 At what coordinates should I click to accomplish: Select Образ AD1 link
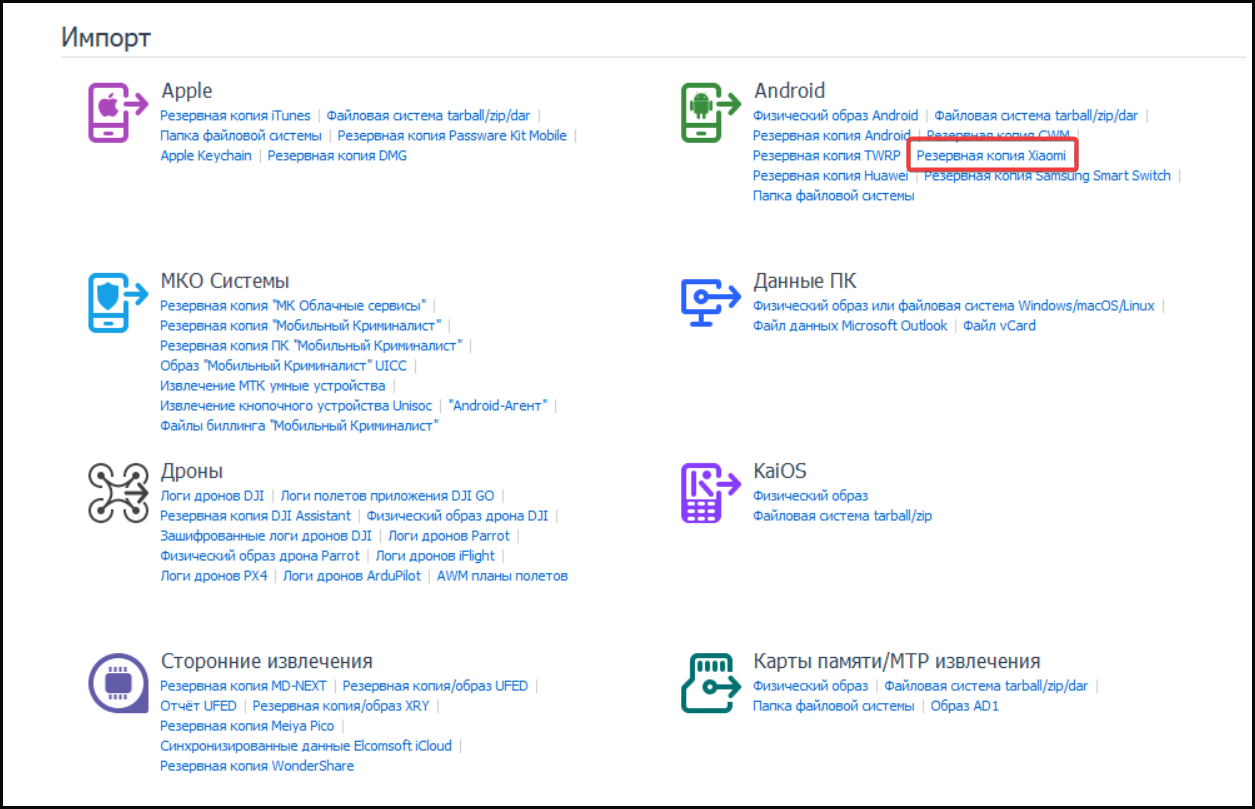[964, 706]
